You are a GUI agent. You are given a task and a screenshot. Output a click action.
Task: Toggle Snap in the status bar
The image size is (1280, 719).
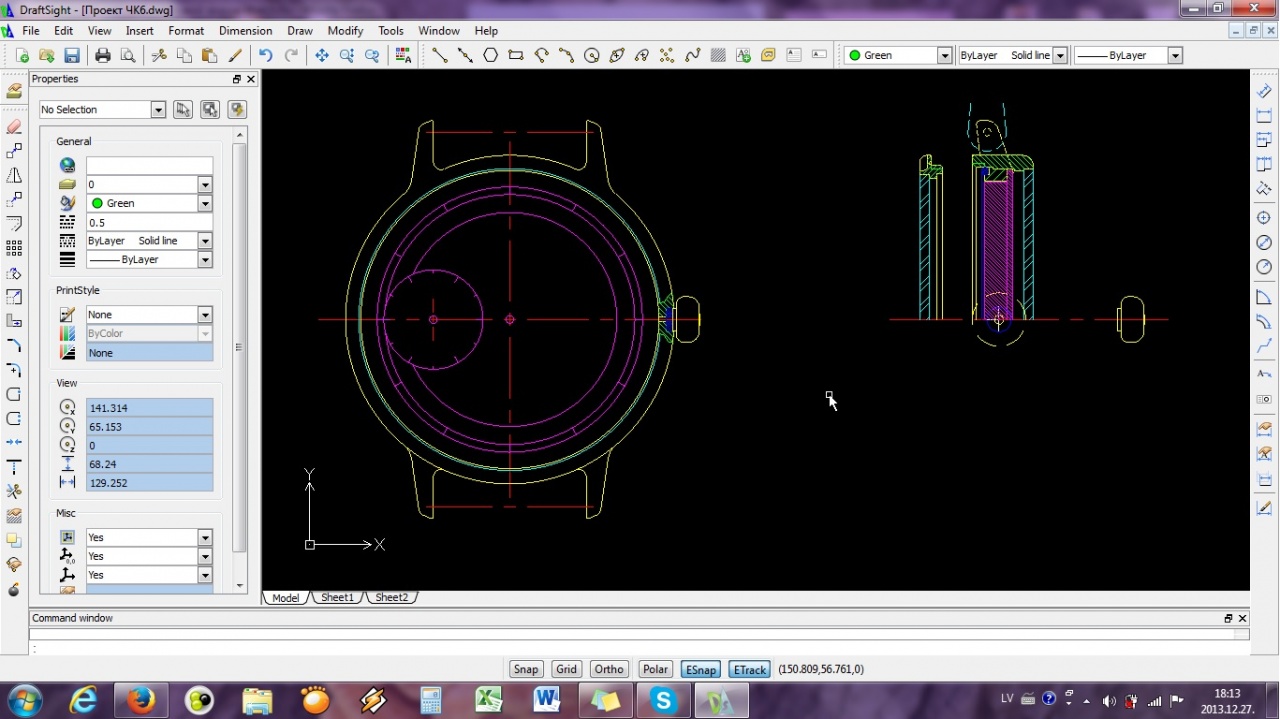pos(525,670)
